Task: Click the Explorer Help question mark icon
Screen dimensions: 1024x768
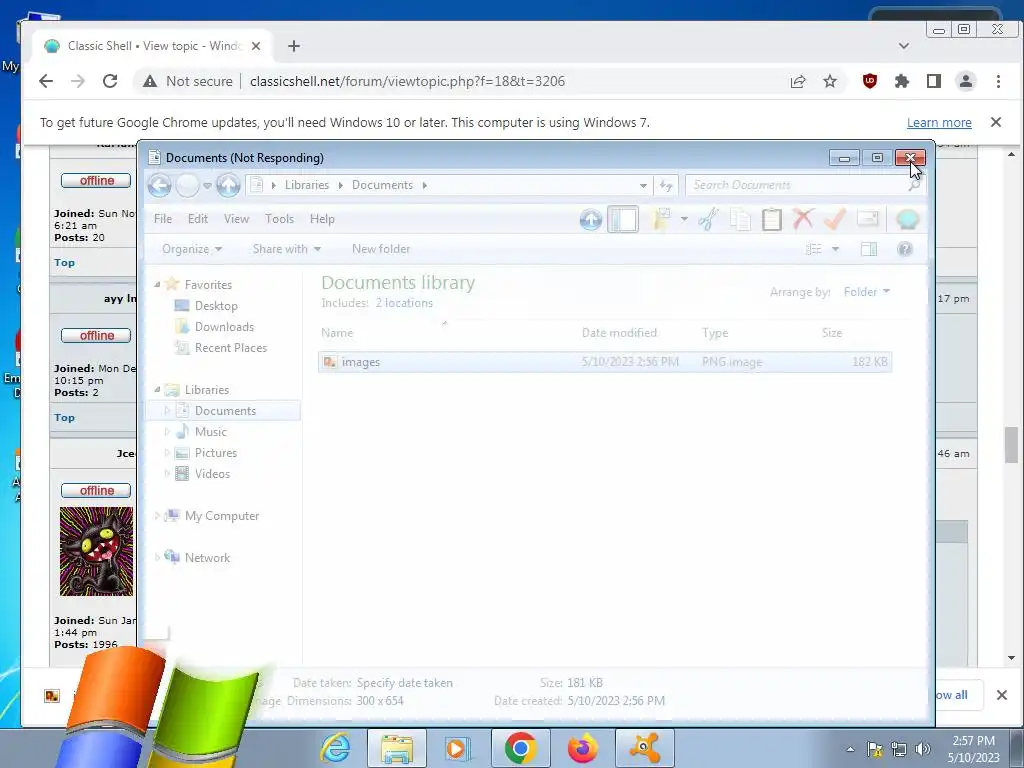Action: click(x=904, y=249)
